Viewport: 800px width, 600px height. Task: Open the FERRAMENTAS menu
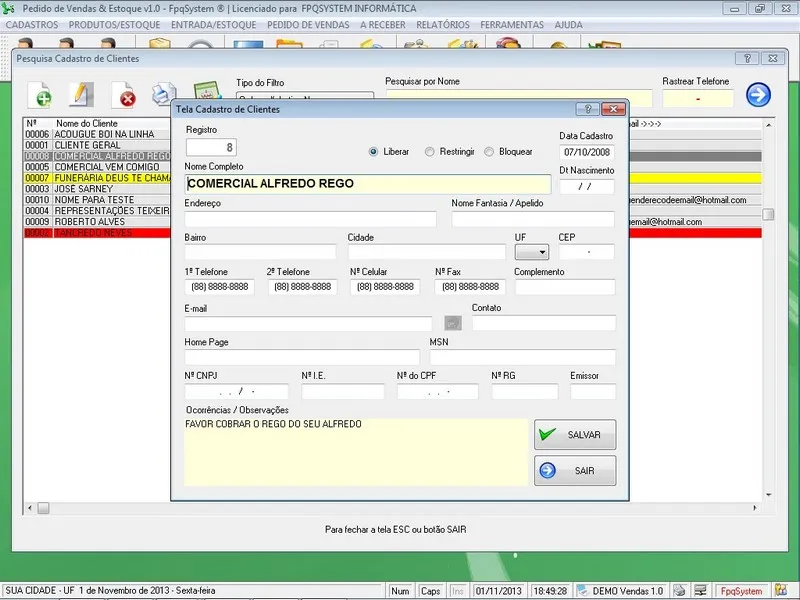(x=512, y=23)
